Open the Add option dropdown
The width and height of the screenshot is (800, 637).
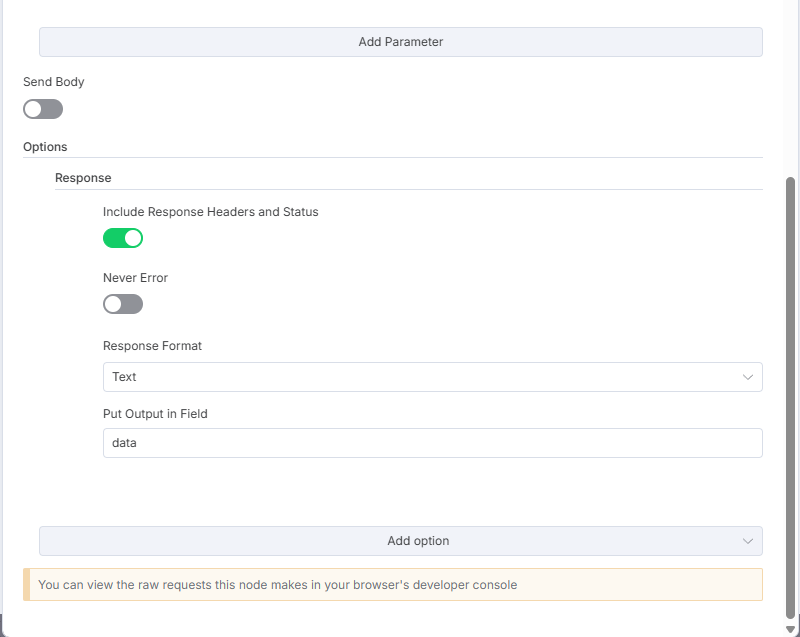401,541
